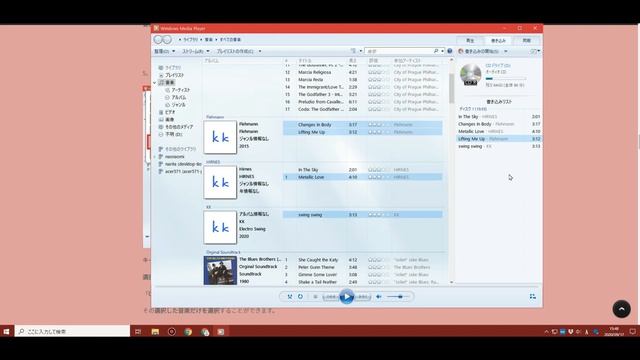Sort by the 評価 (Rating) column header
The height and width of the screenshot is (360, 640).
pyautogui.click(x=373, y=60)
